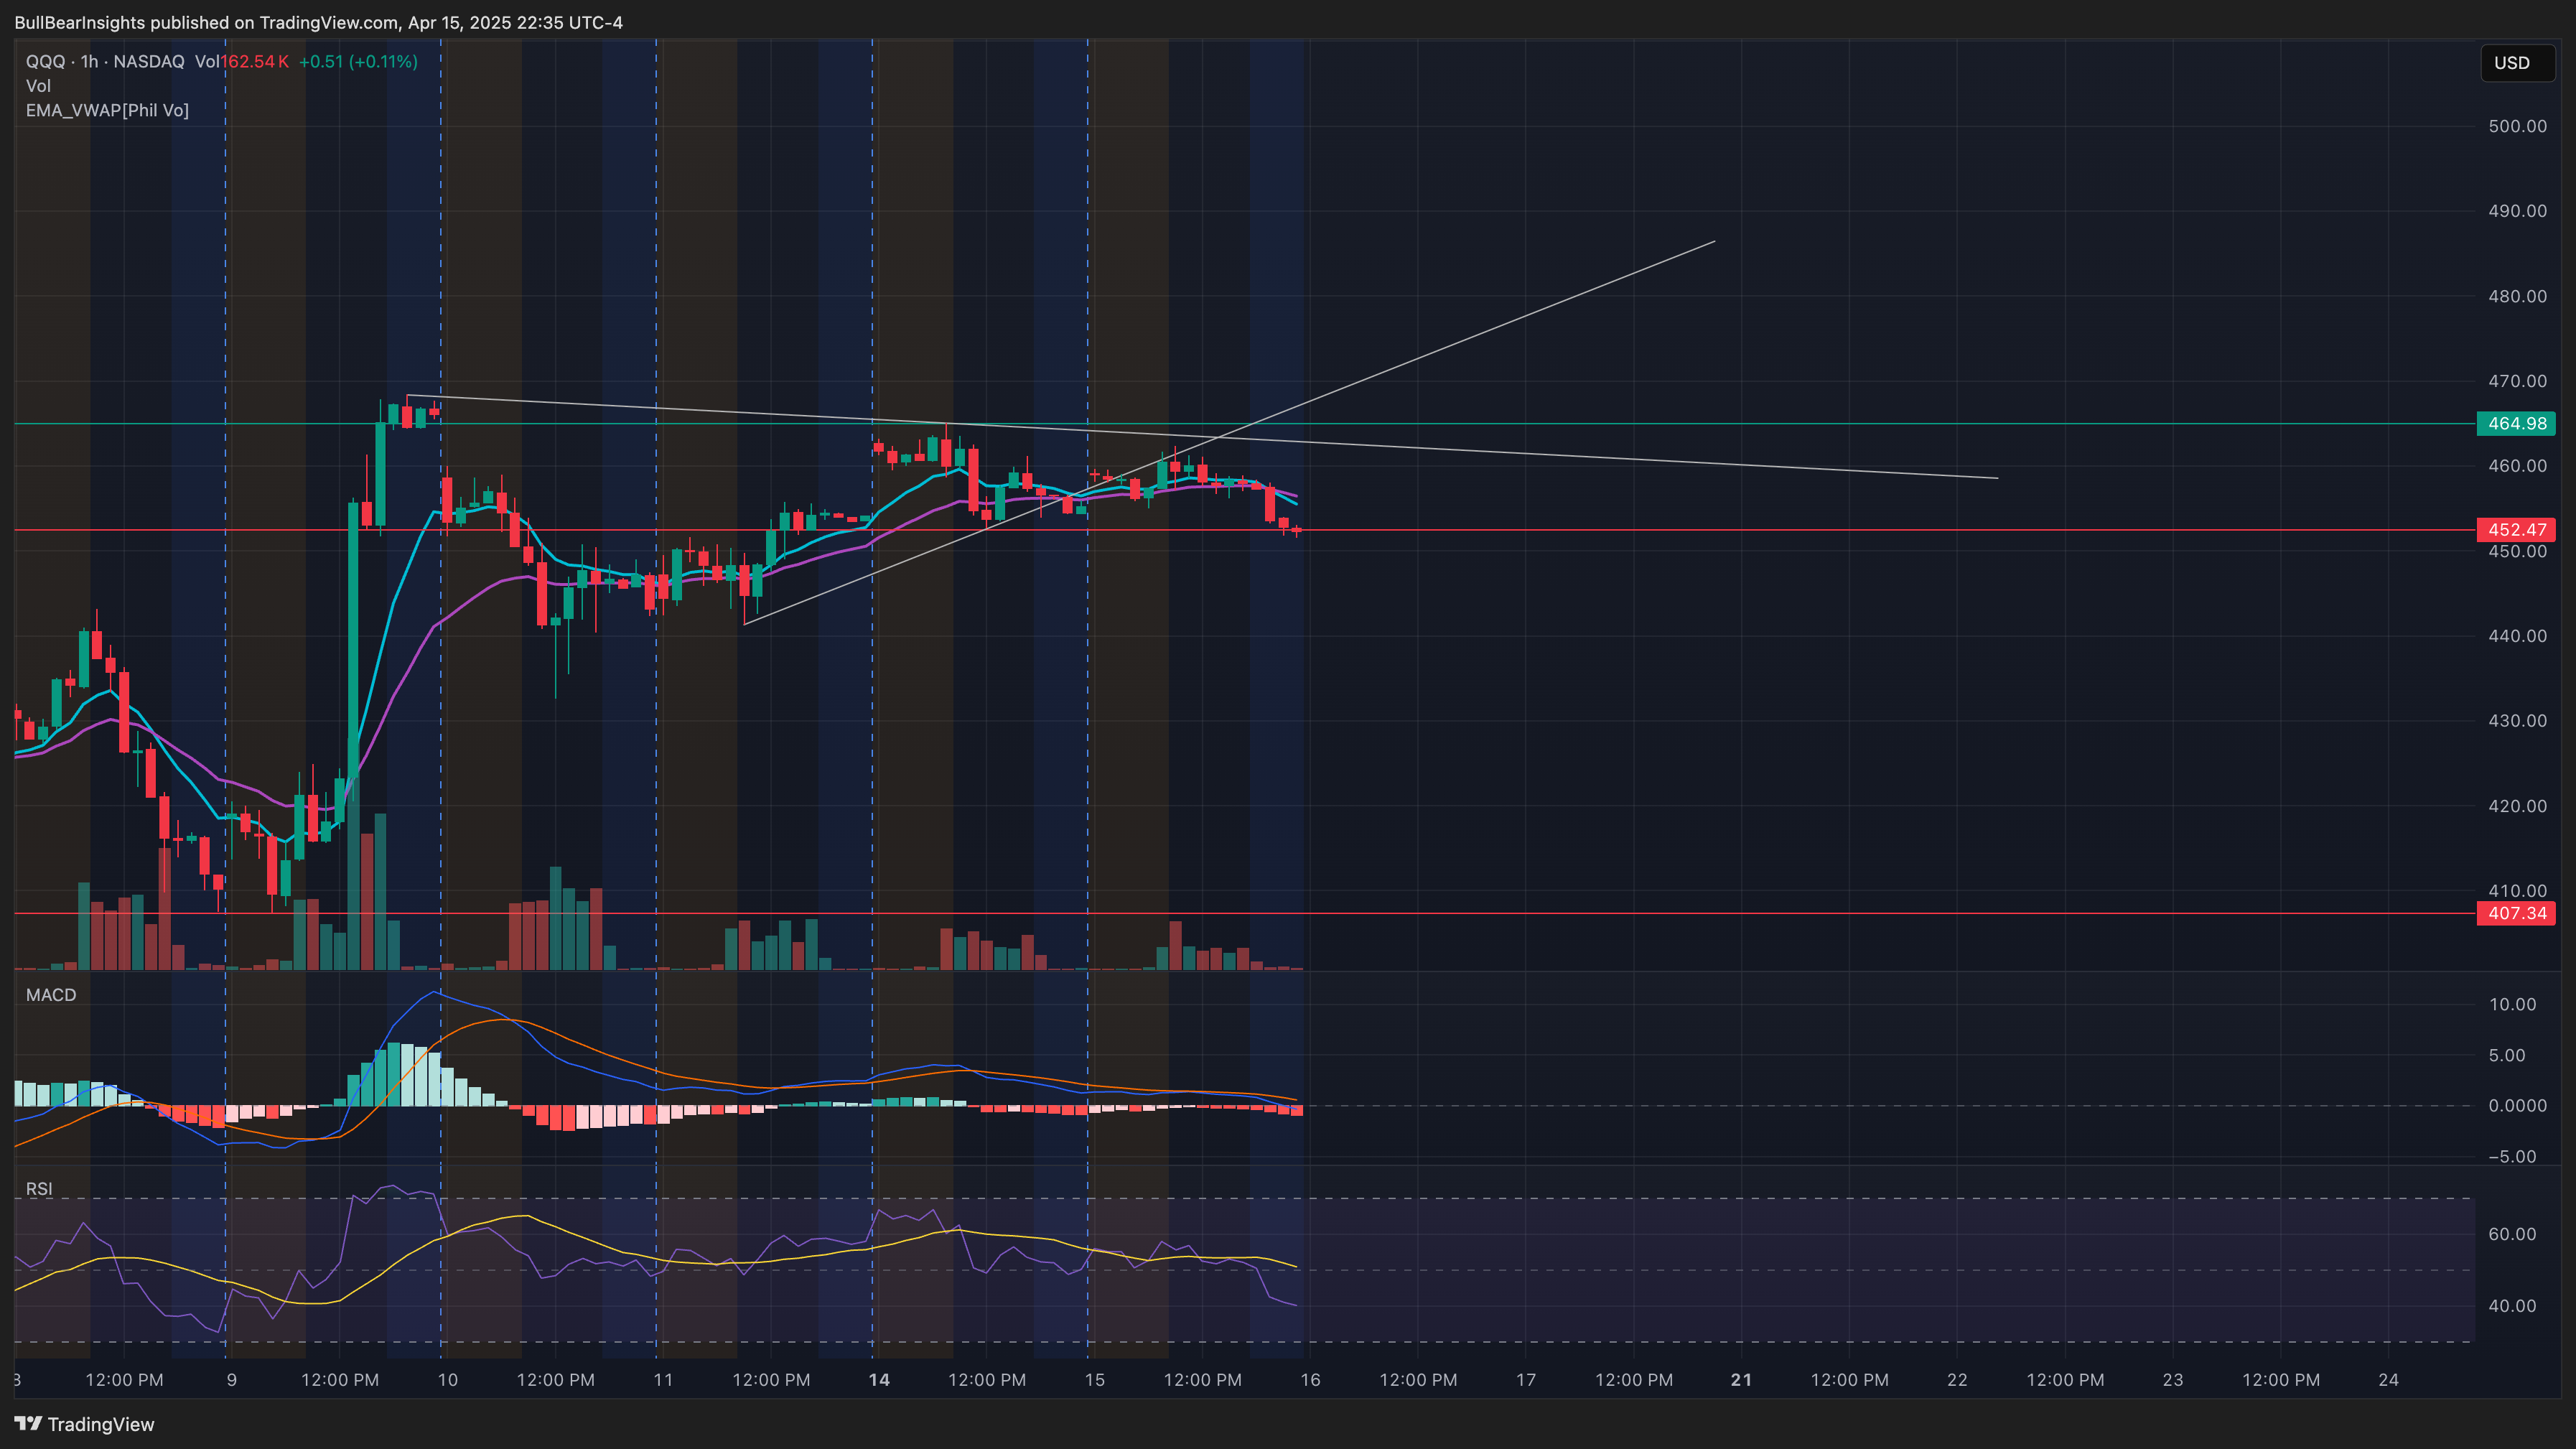Click bold date label 14 on time axis
This screenshot has width=2576, height=1449.
tap(879, 1380)
